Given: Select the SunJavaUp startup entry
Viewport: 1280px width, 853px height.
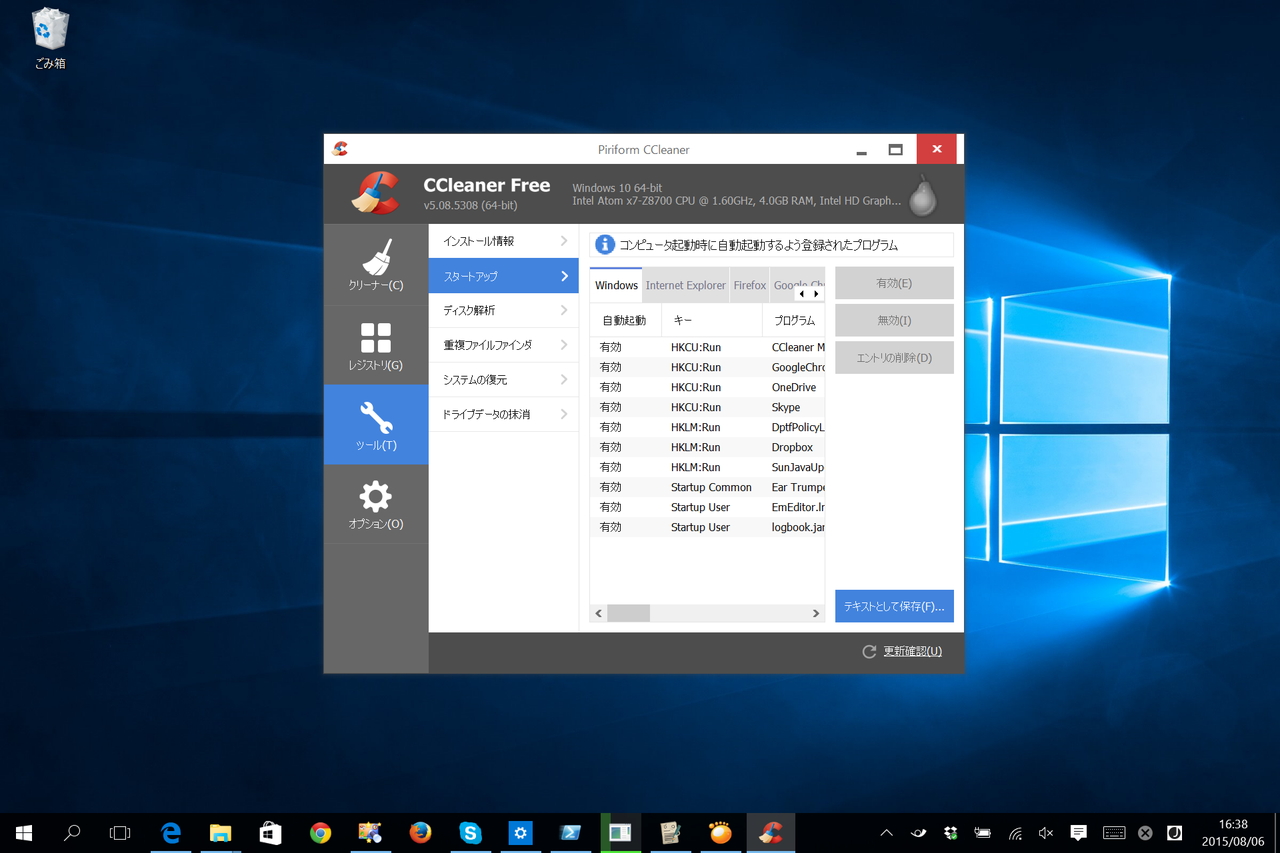Looking at the screenshot, I should (707, 467).
